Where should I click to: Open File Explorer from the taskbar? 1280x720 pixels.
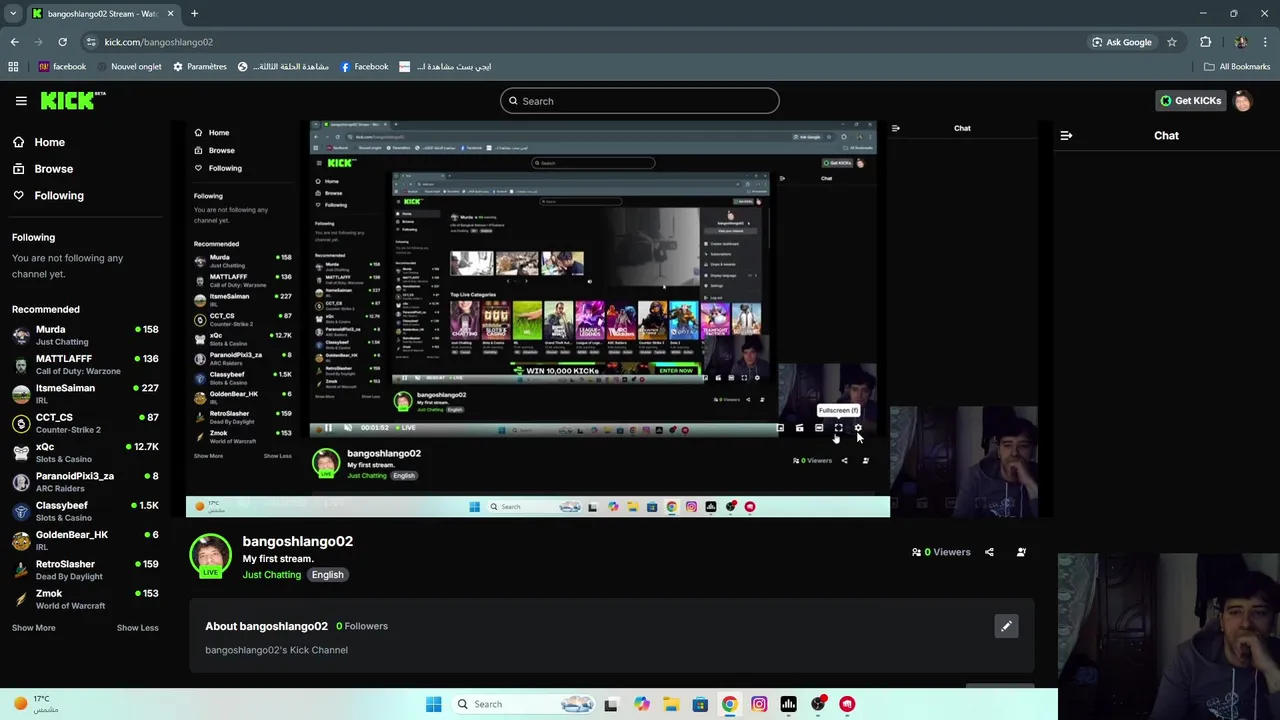pyautogui.click(x=671, y=704)
